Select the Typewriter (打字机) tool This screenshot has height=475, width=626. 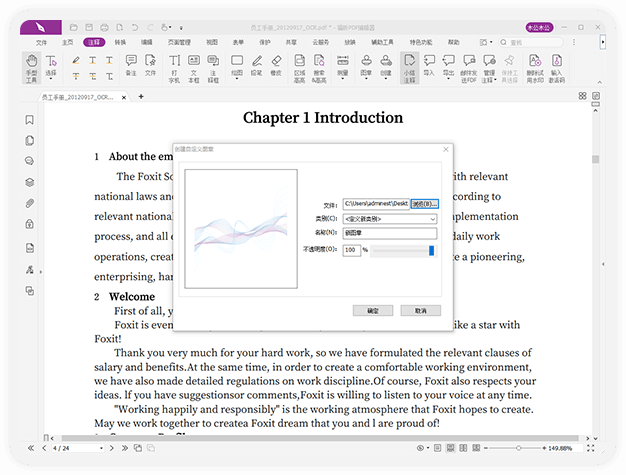174,68
